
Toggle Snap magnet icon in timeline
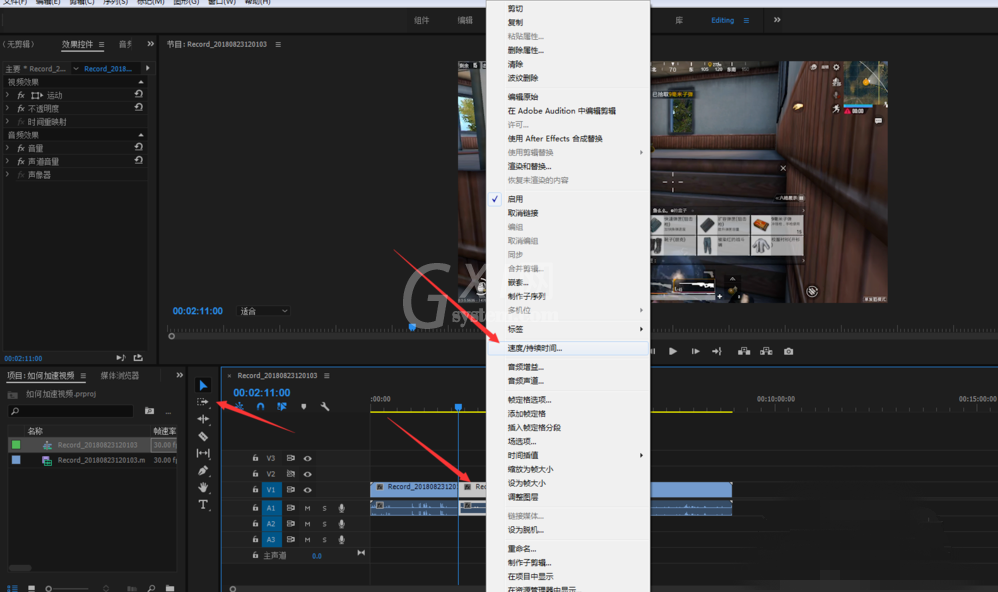click(260, 406)
